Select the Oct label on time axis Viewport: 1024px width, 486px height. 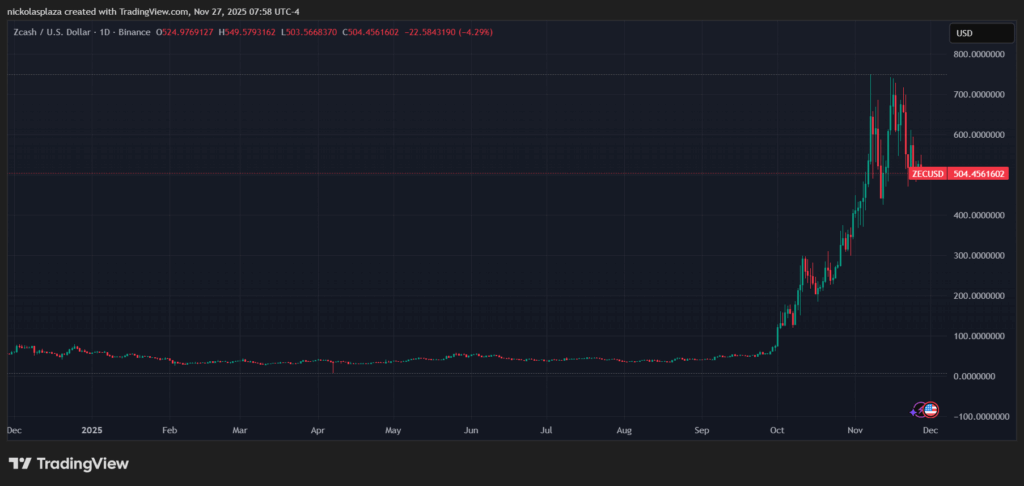(x=778, y=430)
